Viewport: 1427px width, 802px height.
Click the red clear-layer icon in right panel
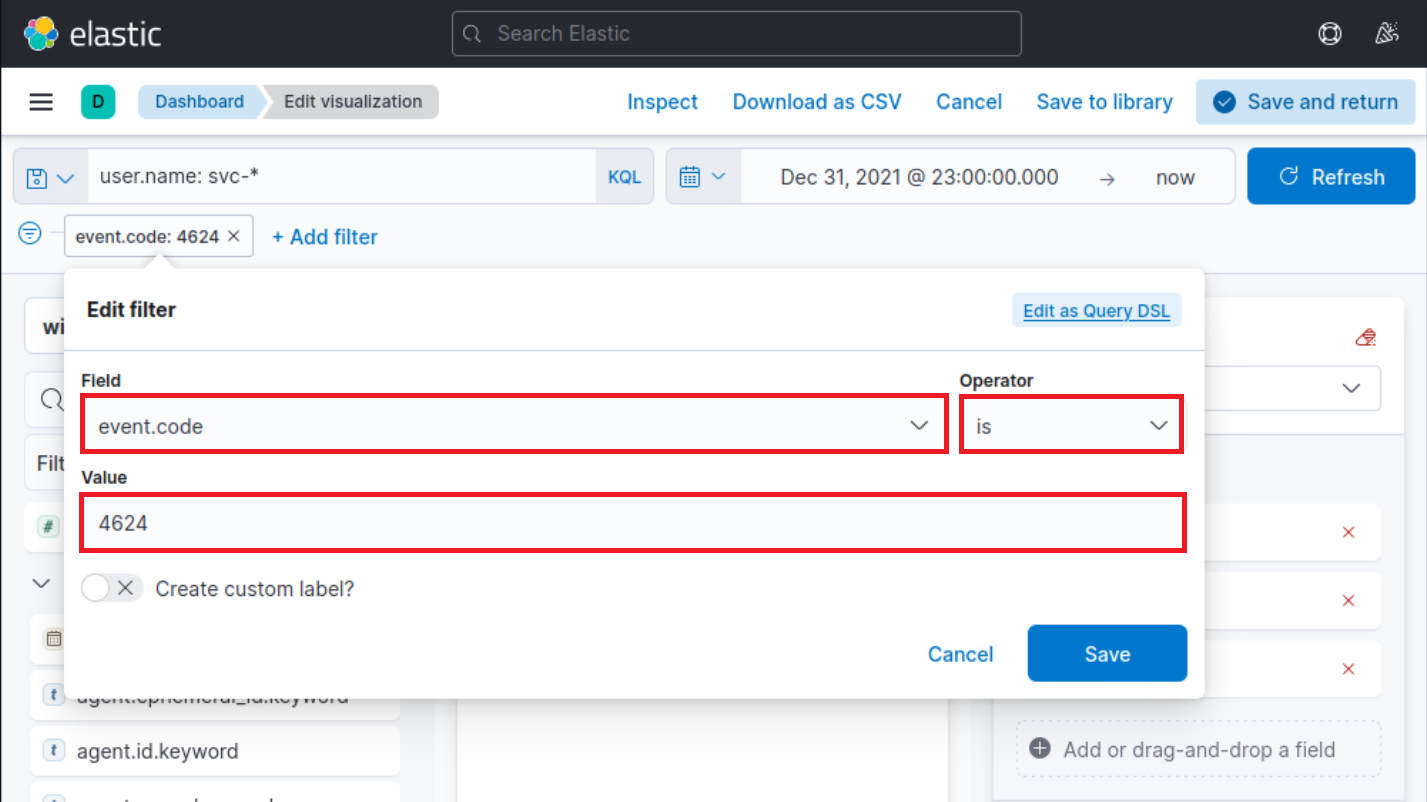[1365, 337]
